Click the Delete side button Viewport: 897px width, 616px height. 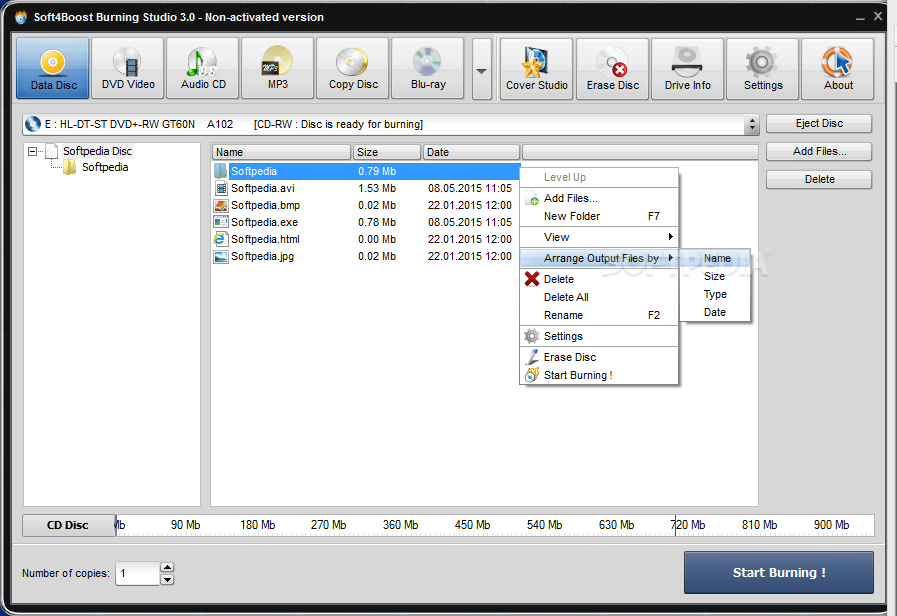[819, 180]
